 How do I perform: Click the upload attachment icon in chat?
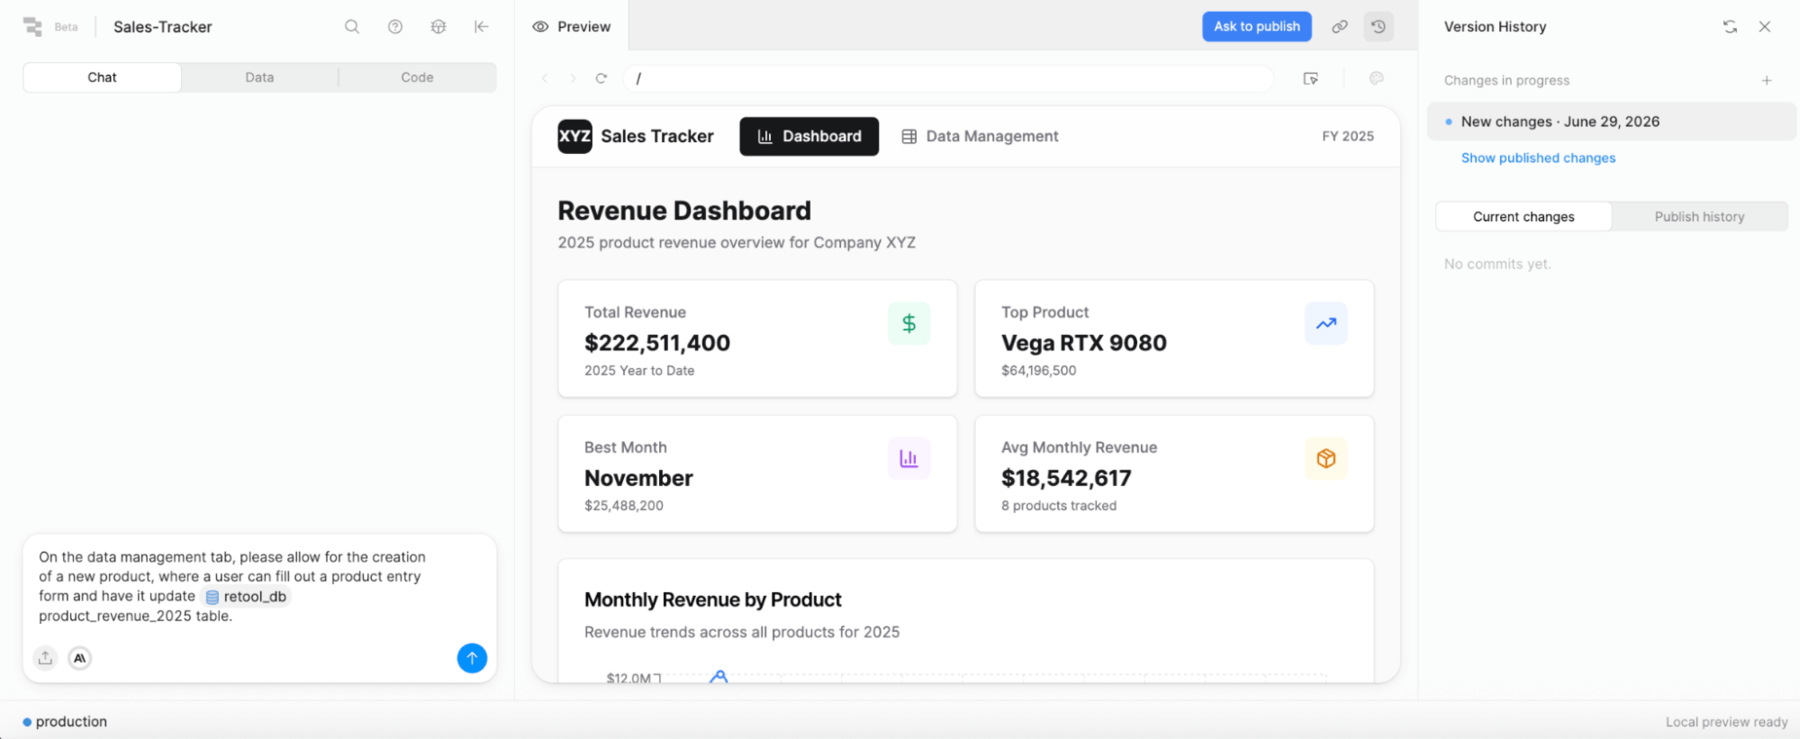pyautogui.click(x=45, y=658)
